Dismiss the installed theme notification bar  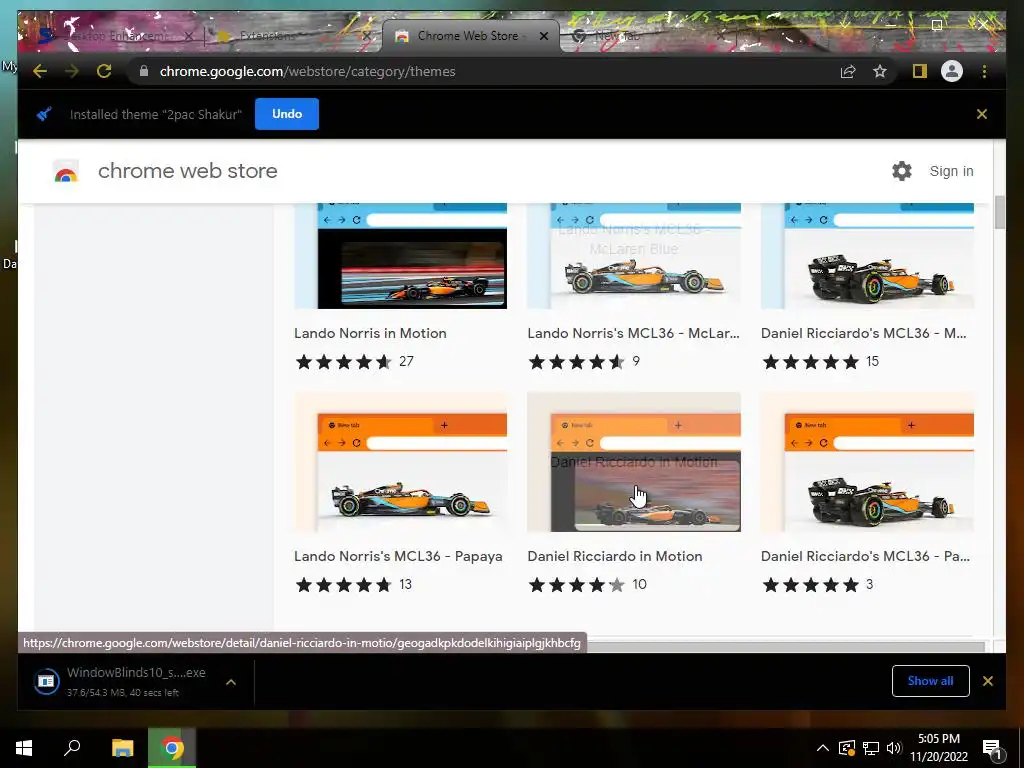click(982, 114)
